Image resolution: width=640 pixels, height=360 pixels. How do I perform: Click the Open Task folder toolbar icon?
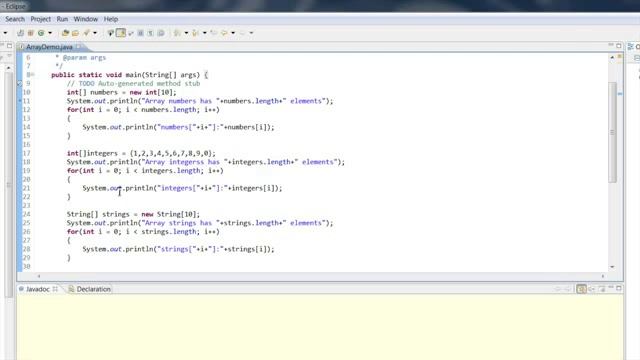click(75, 33)
